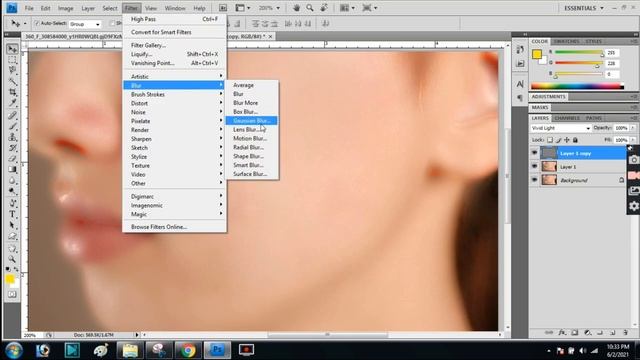Select the Zoom tool in the toolbox

point(12,259)
